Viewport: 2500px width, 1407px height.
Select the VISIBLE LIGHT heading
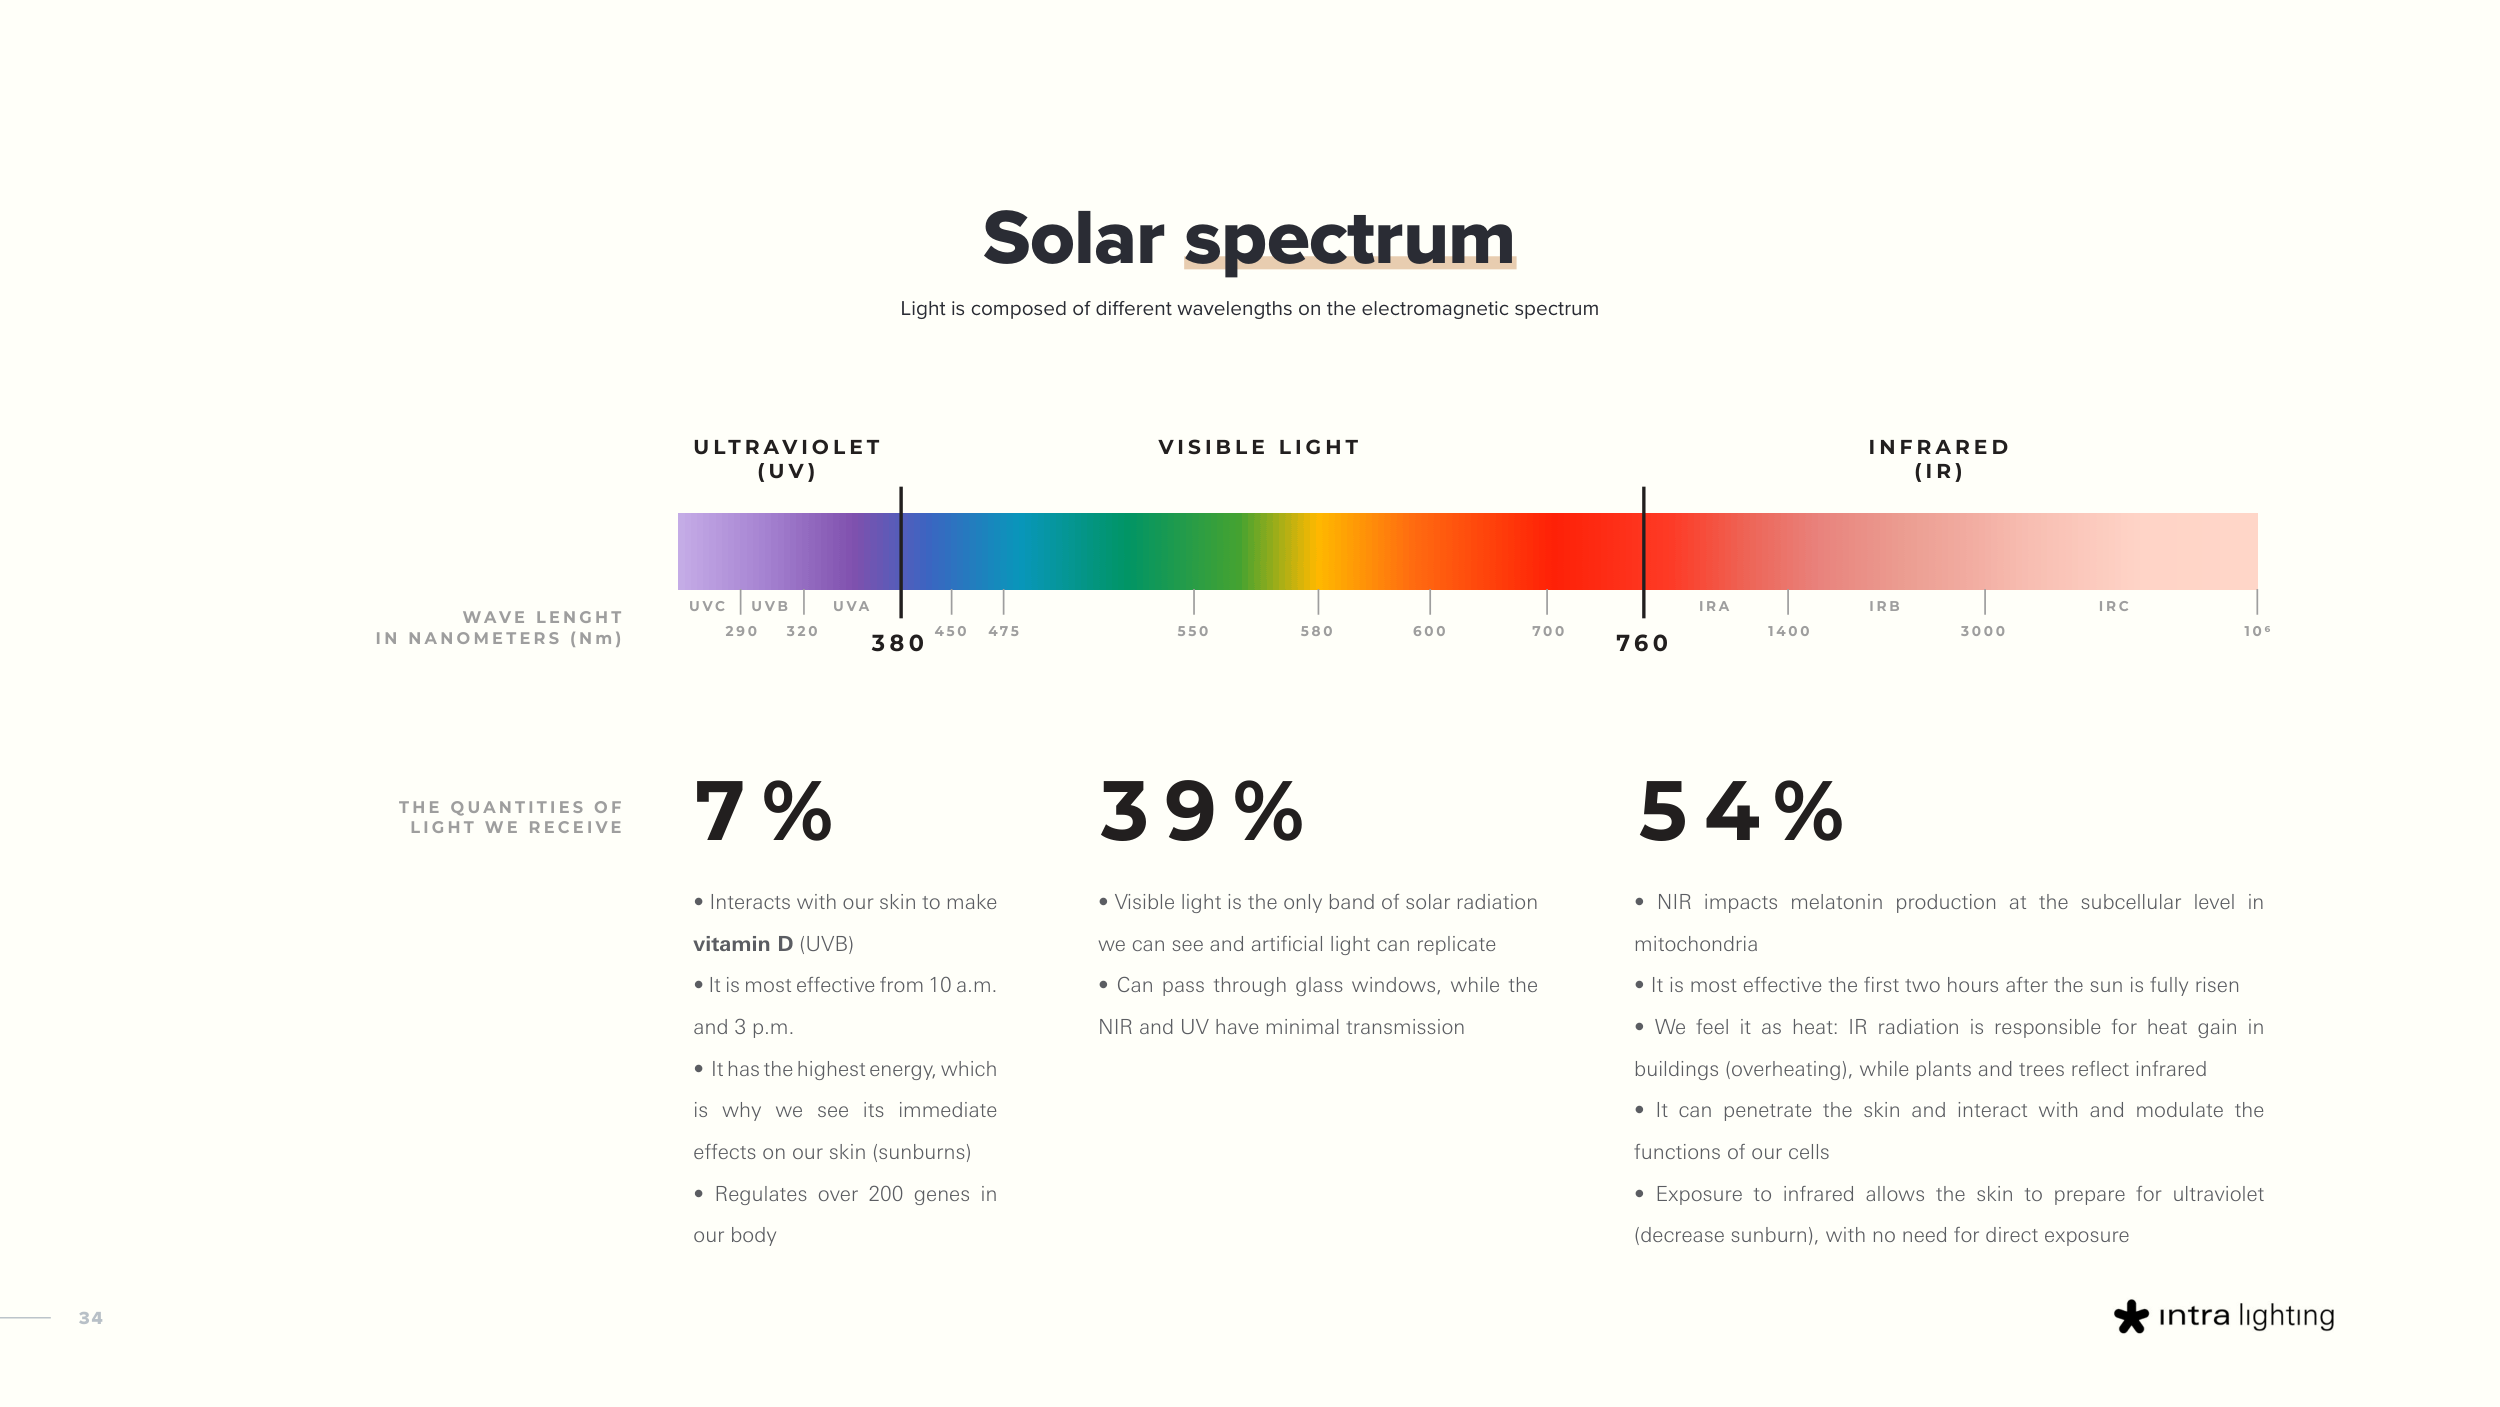[x=1259, y=447]
